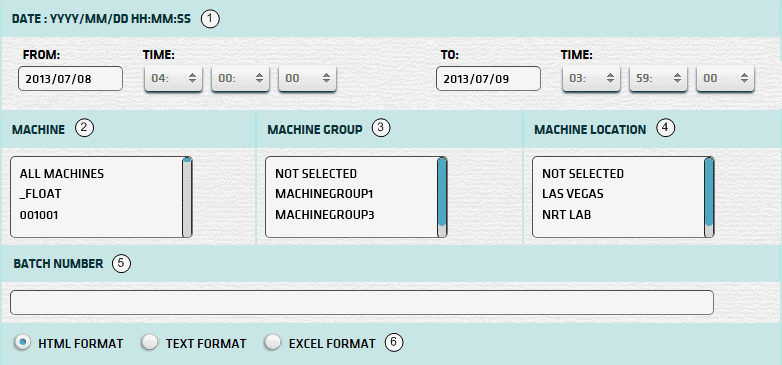782x365 pixels.
Task: Click the FROM date field 2013/07/08
Action: click(x=70, y=79)
